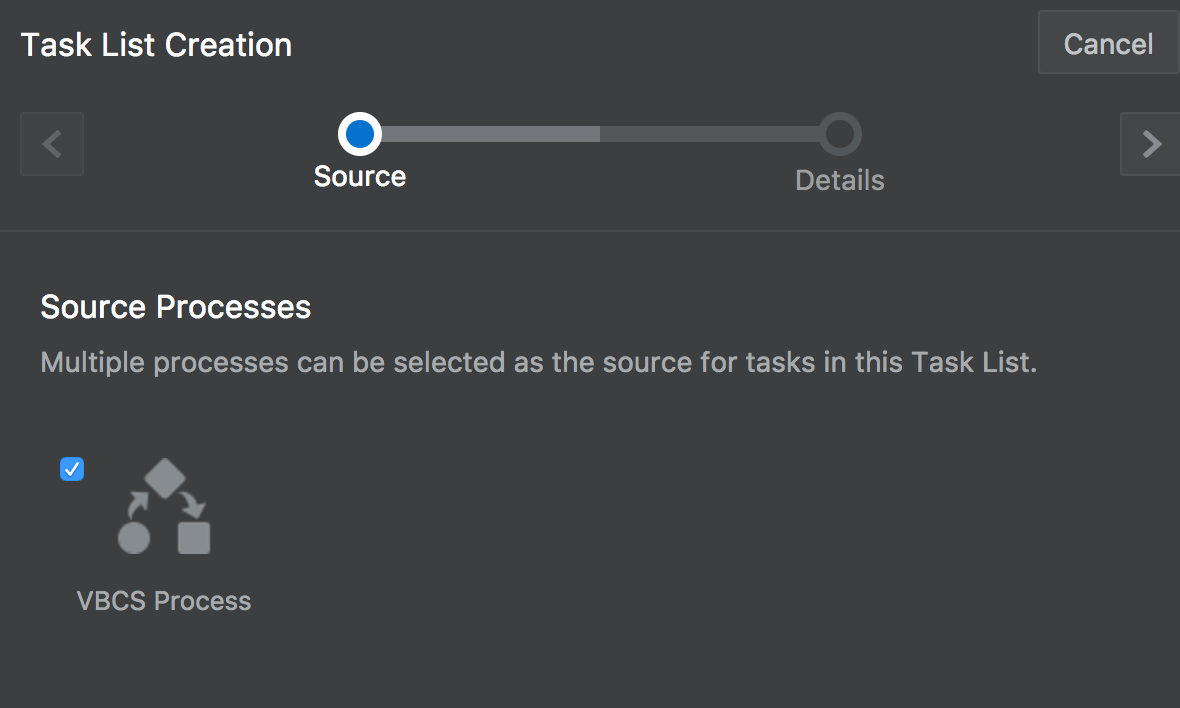Click the Multiple processes description text
The image size is (1180, 708).
point(539,363)
